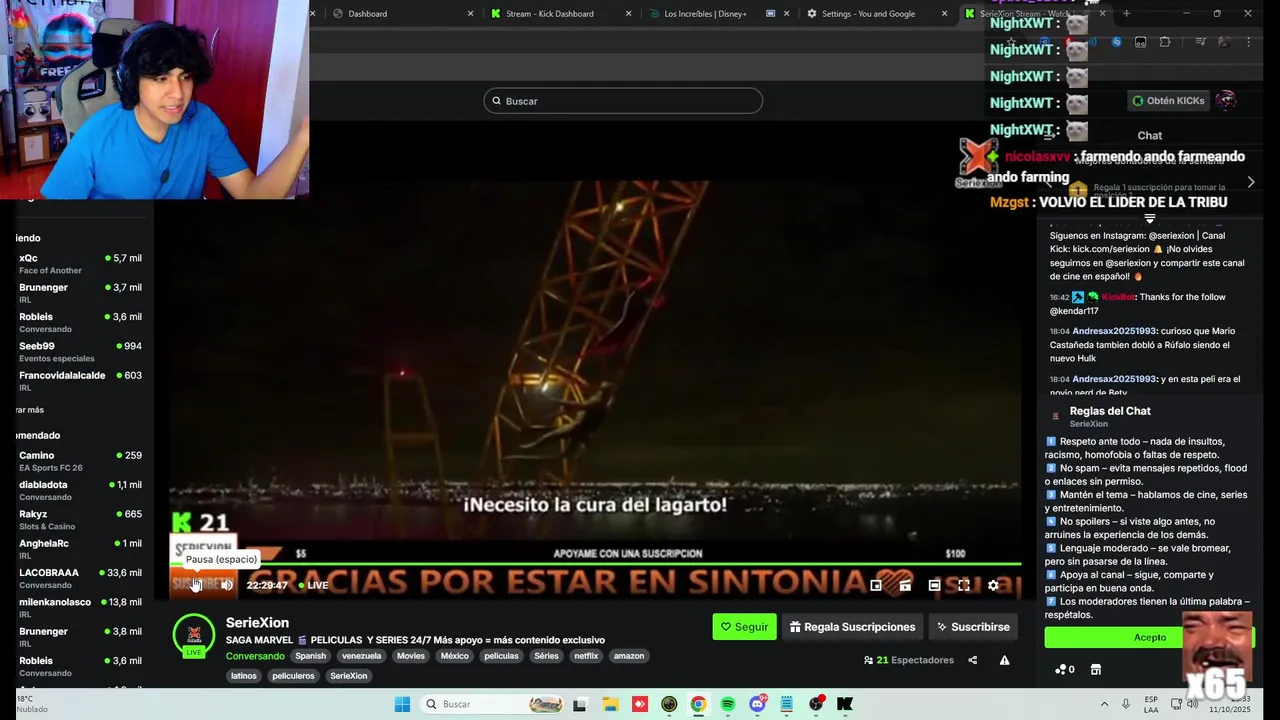Select the netflix tag
This screenshot has width=1280, height=720.
pyautogui.click(x=586, y=656)
